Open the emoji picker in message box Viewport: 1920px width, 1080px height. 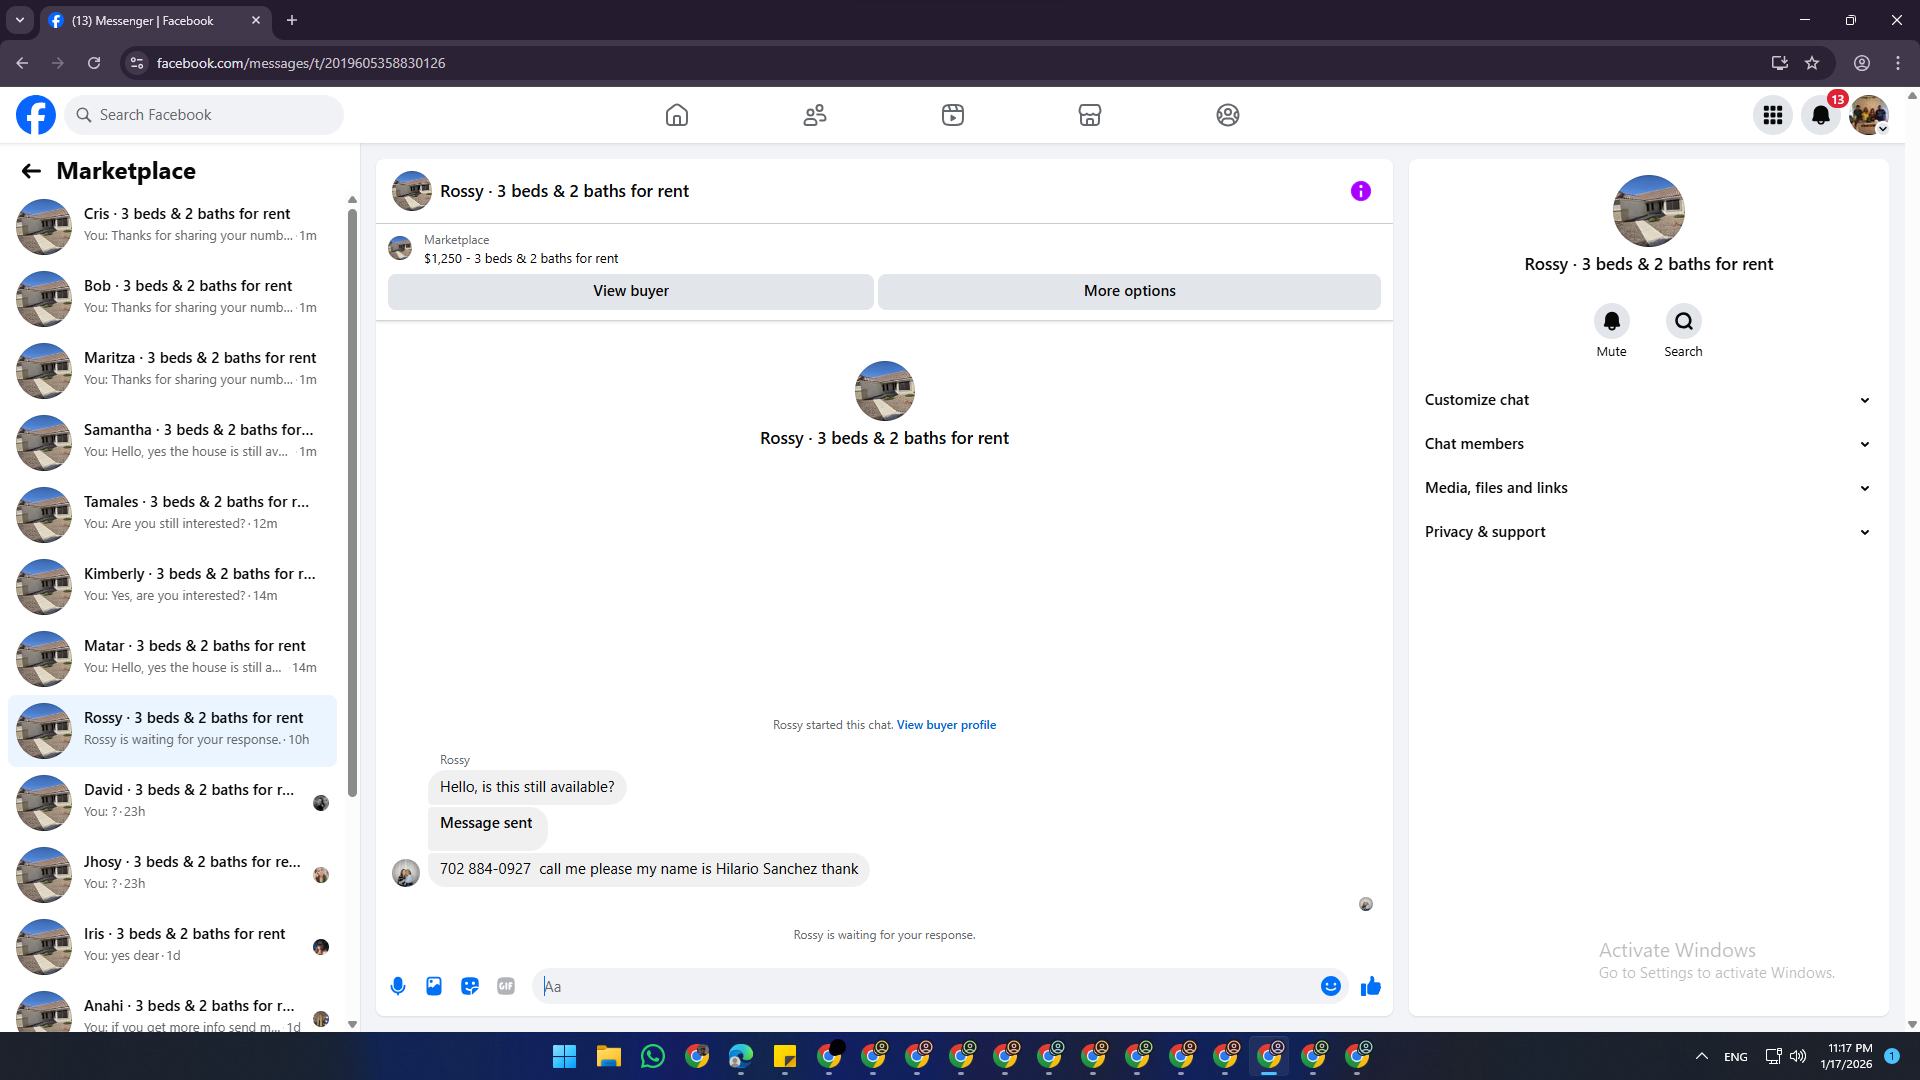1330,986
